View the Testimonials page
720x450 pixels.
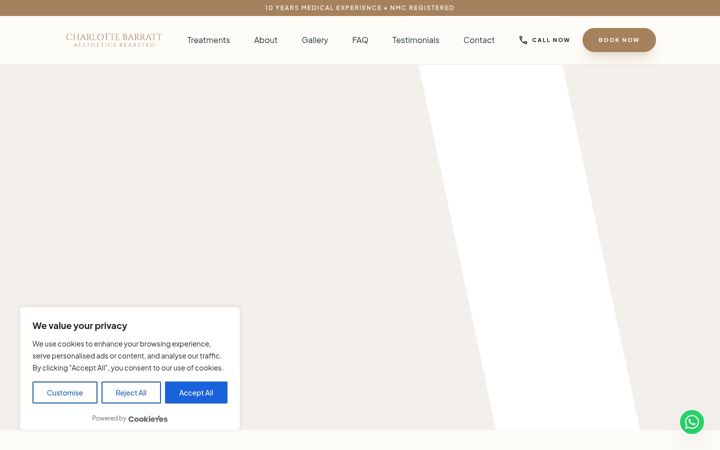click(x=416, y=40)
